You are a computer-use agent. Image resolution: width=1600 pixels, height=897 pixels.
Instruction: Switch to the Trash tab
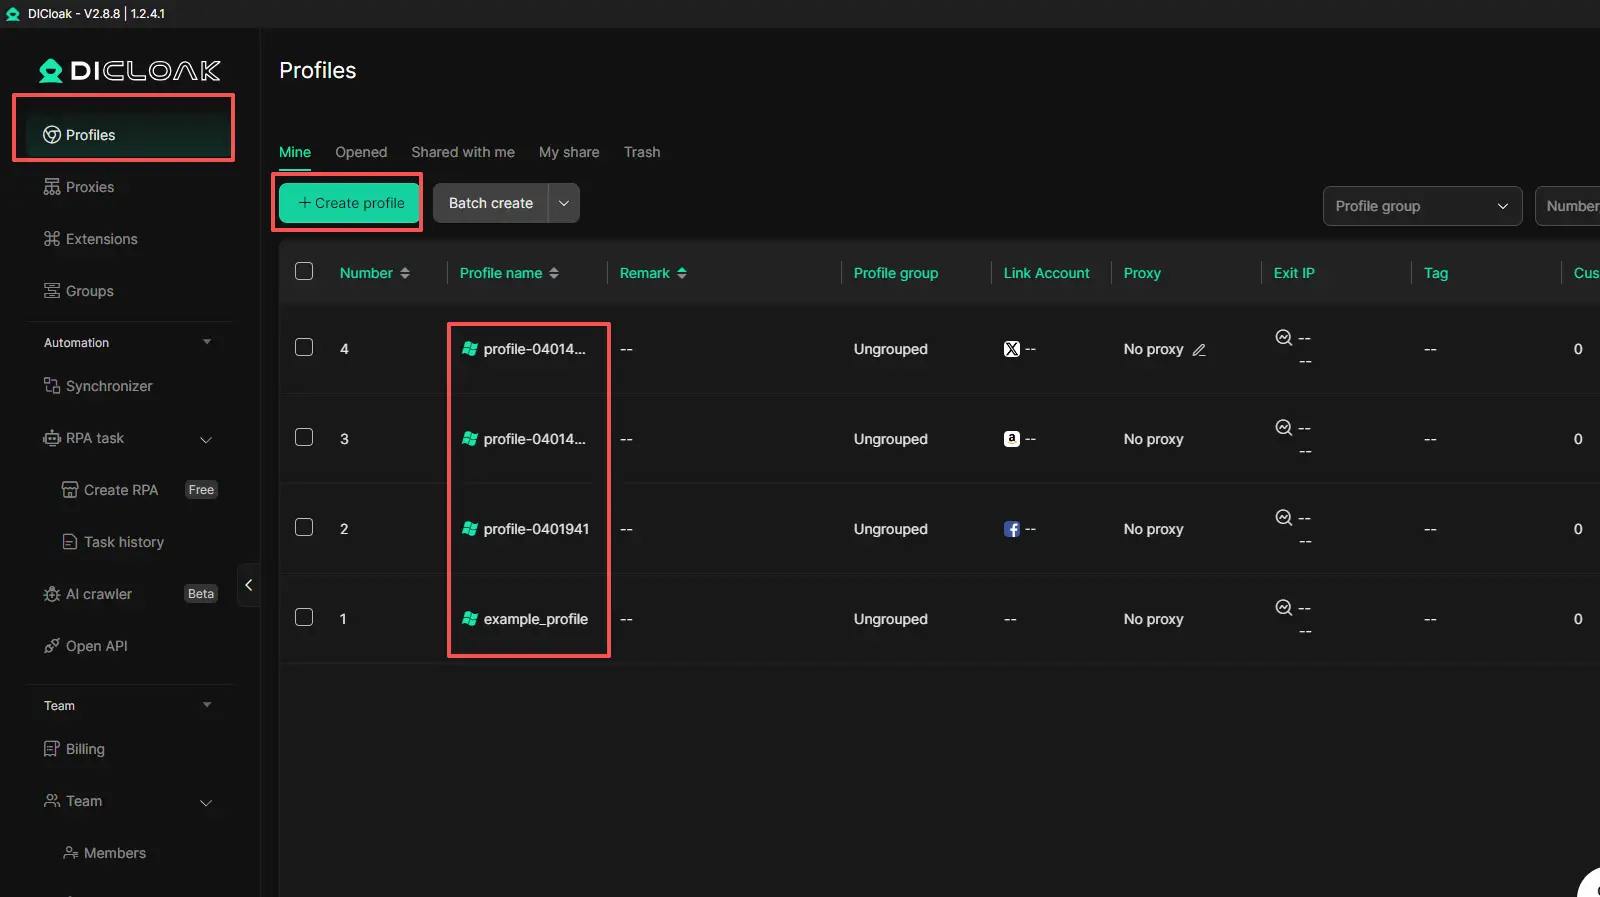pos(641,152)
